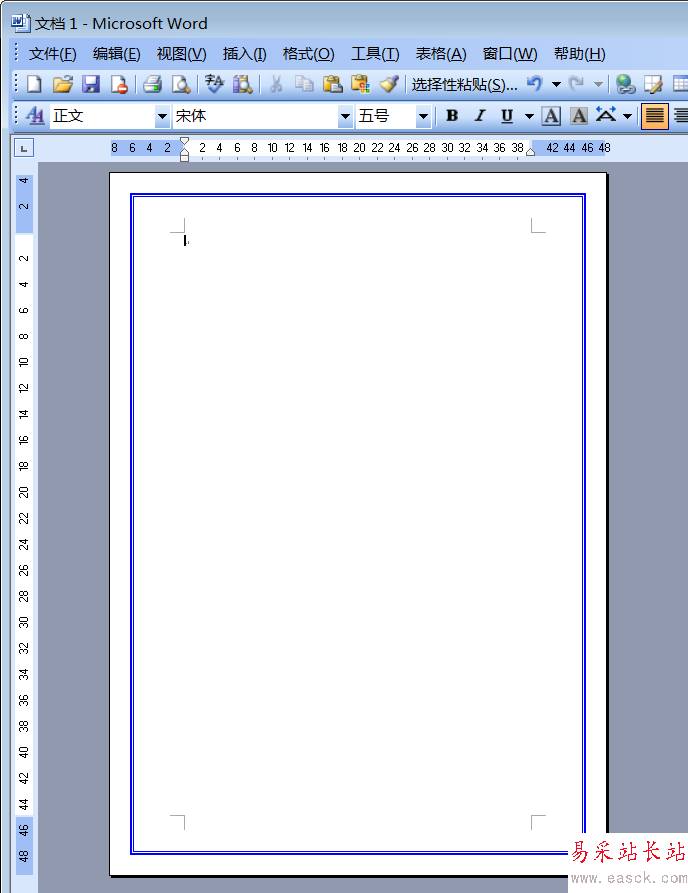Viewport: 688px width, 893px height.
Task: Toggle character border A icon
Action: 551,116
